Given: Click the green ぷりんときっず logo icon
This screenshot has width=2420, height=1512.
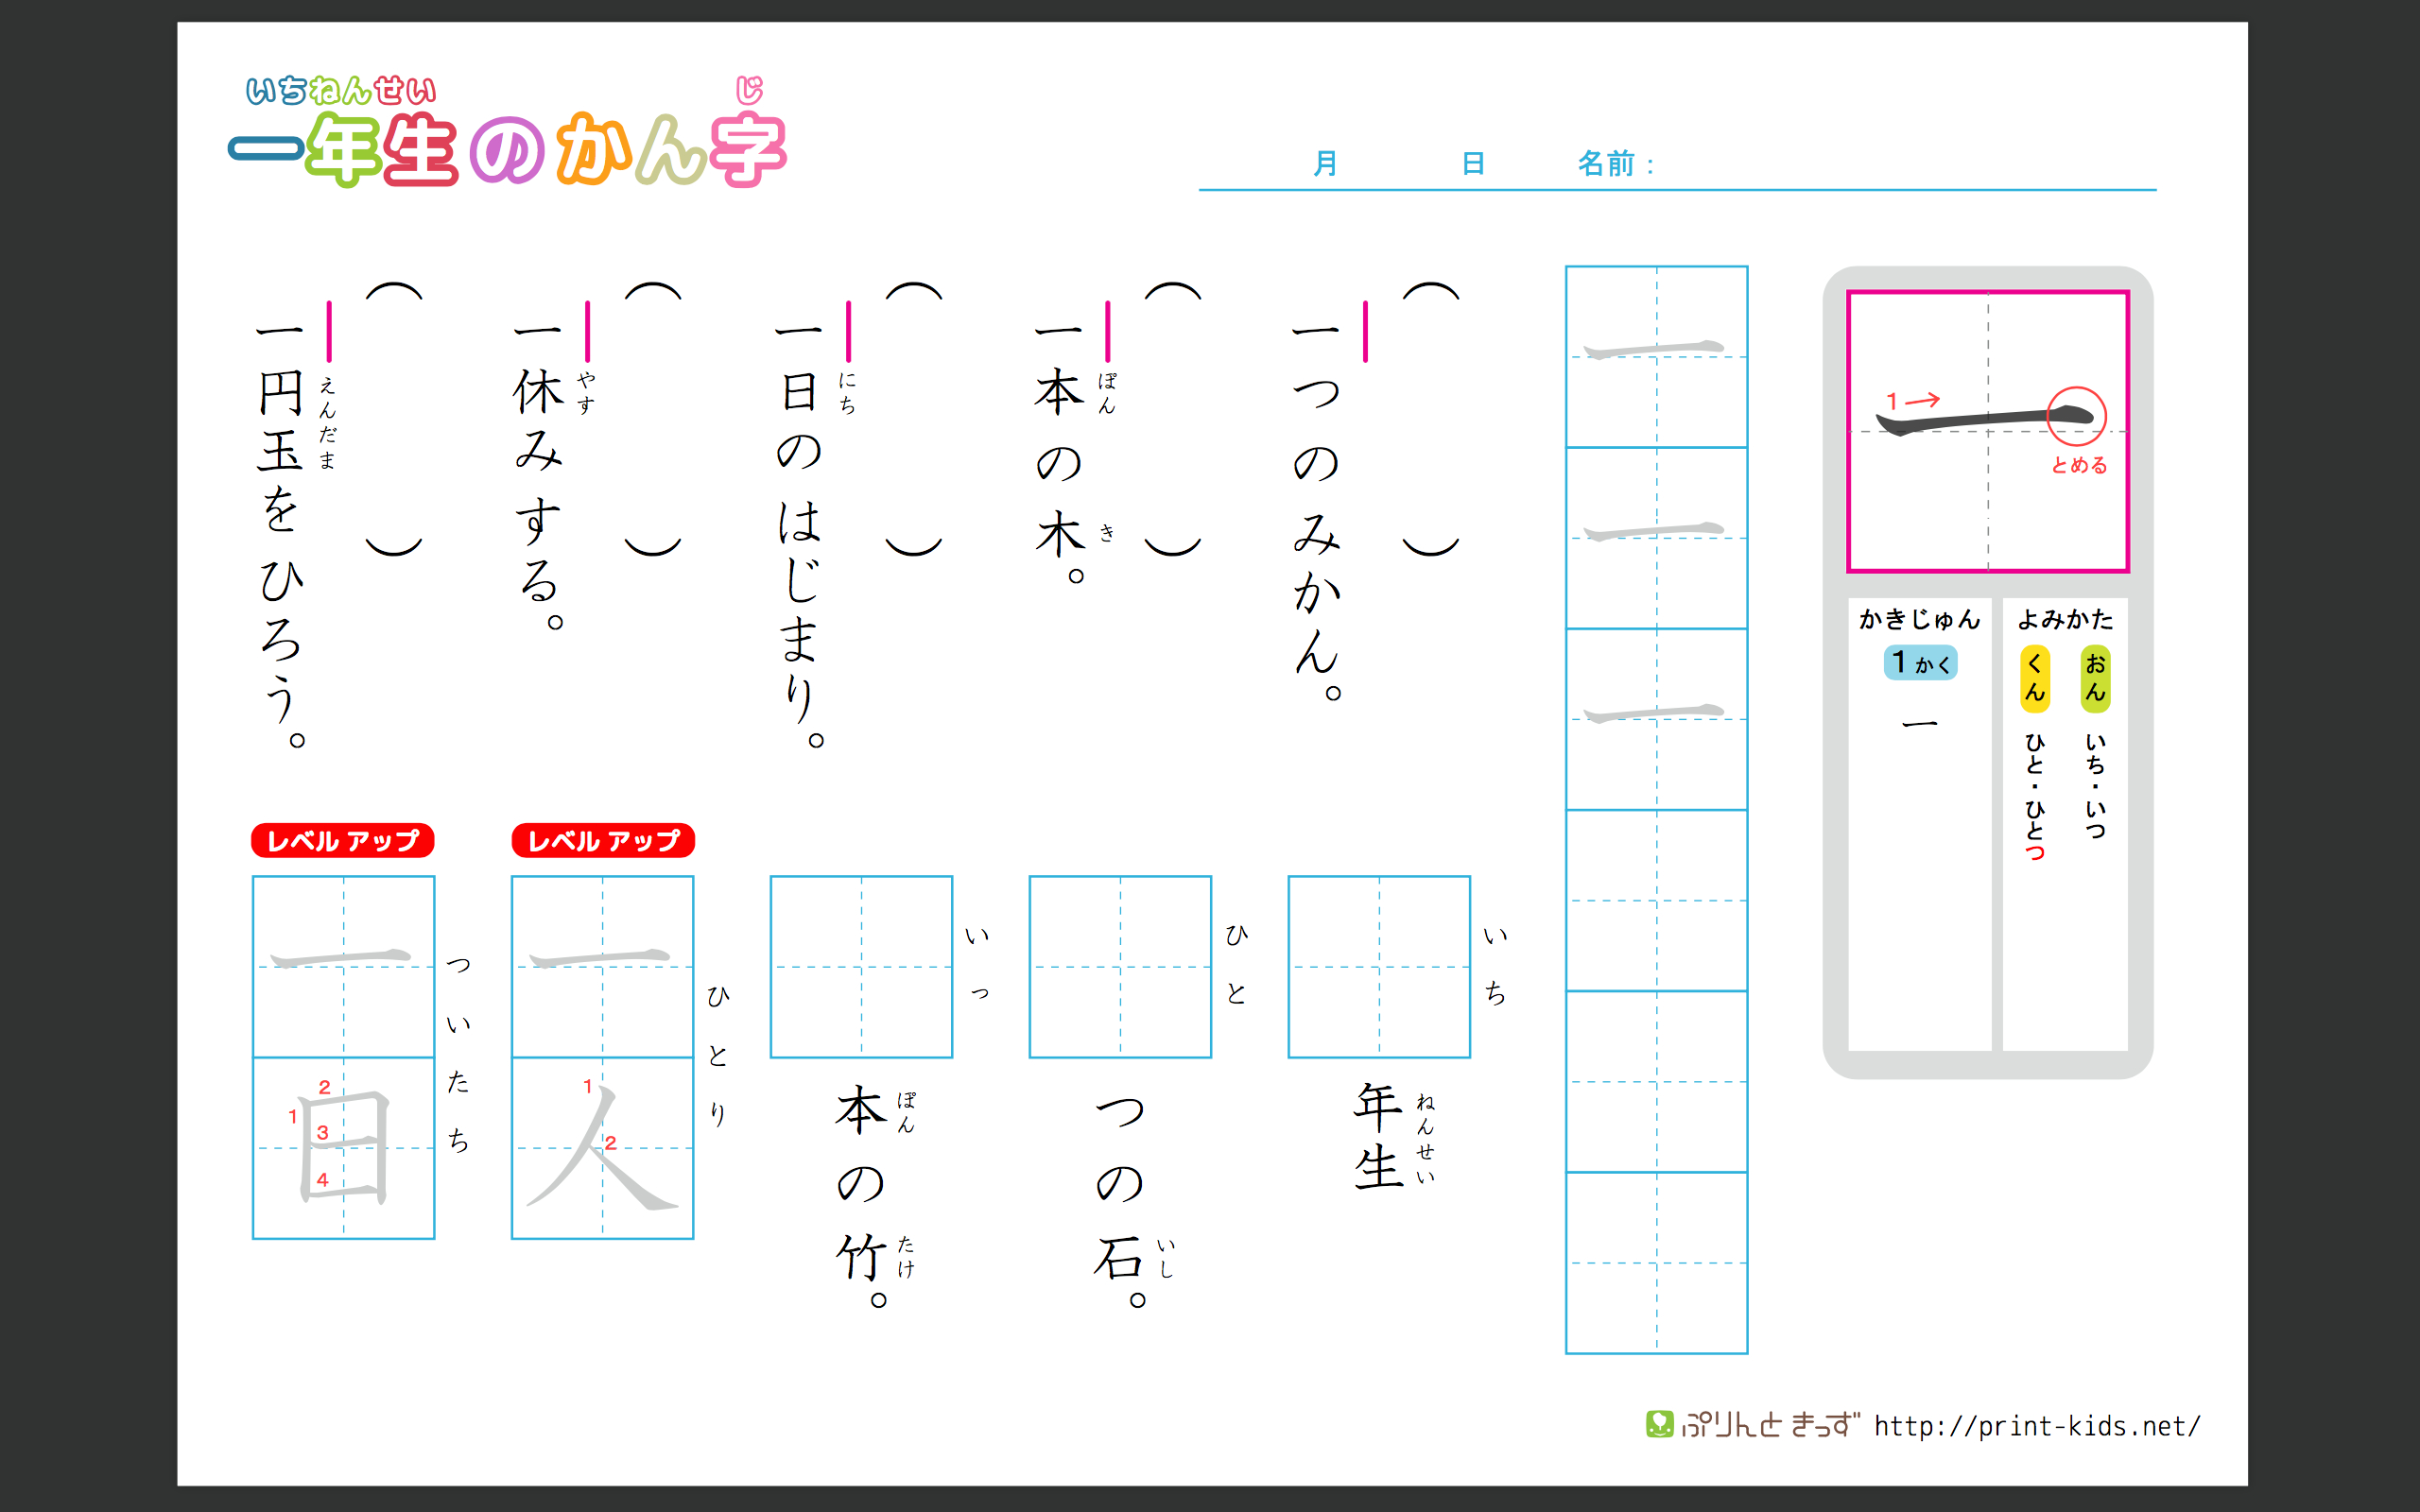Looking at the screenshot, I should [x=1659, y=1423].
